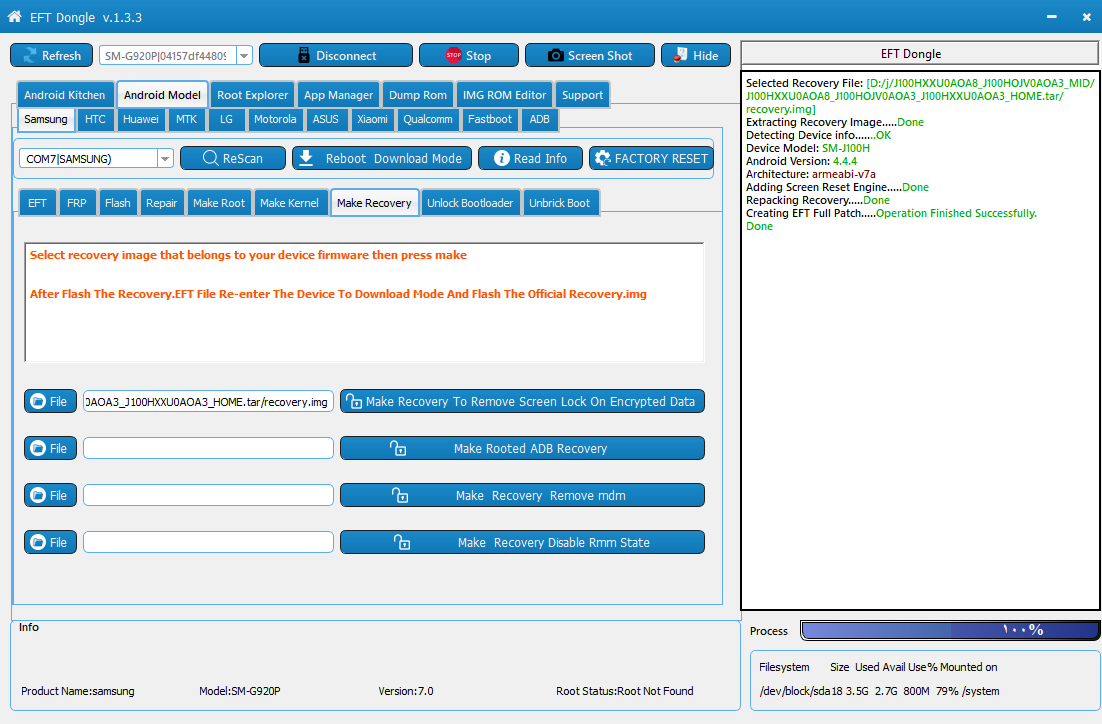Click the padlock icon on Make Rooted ADB Recovery

398,448
